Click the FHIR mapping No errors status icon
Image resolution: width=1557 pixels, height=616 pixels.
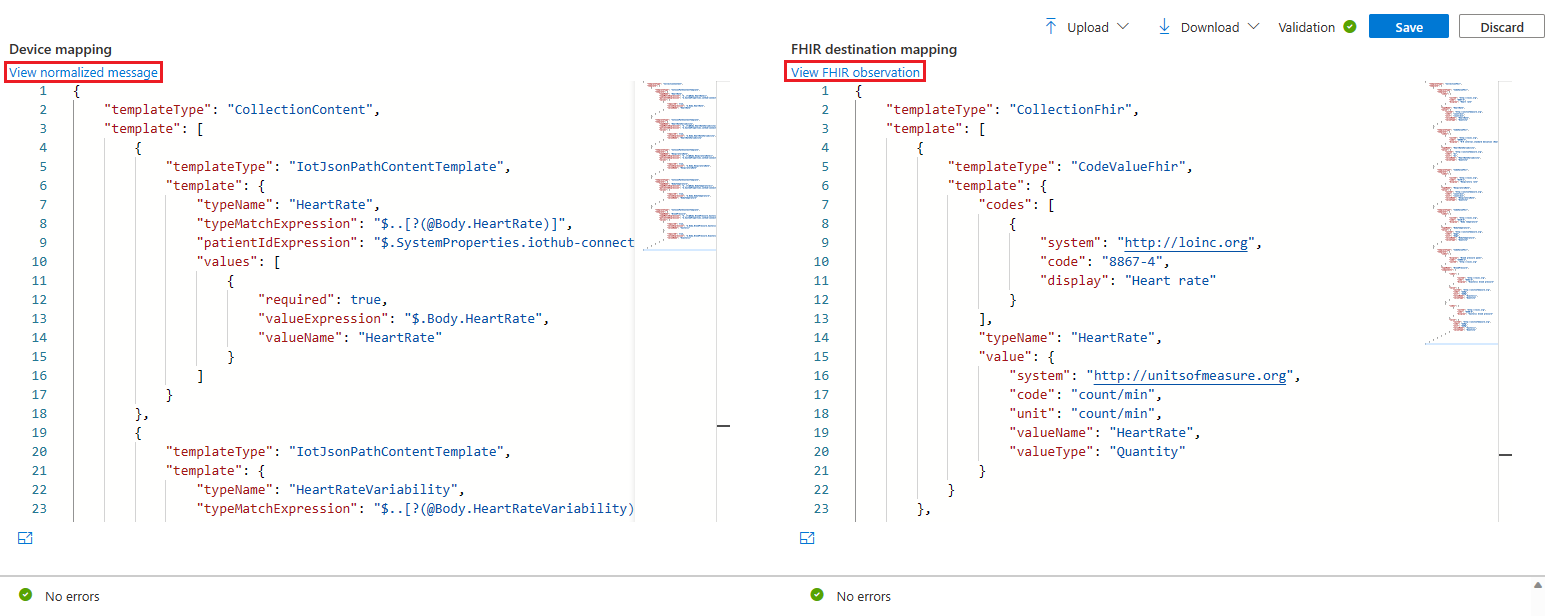tap(817, 596)
